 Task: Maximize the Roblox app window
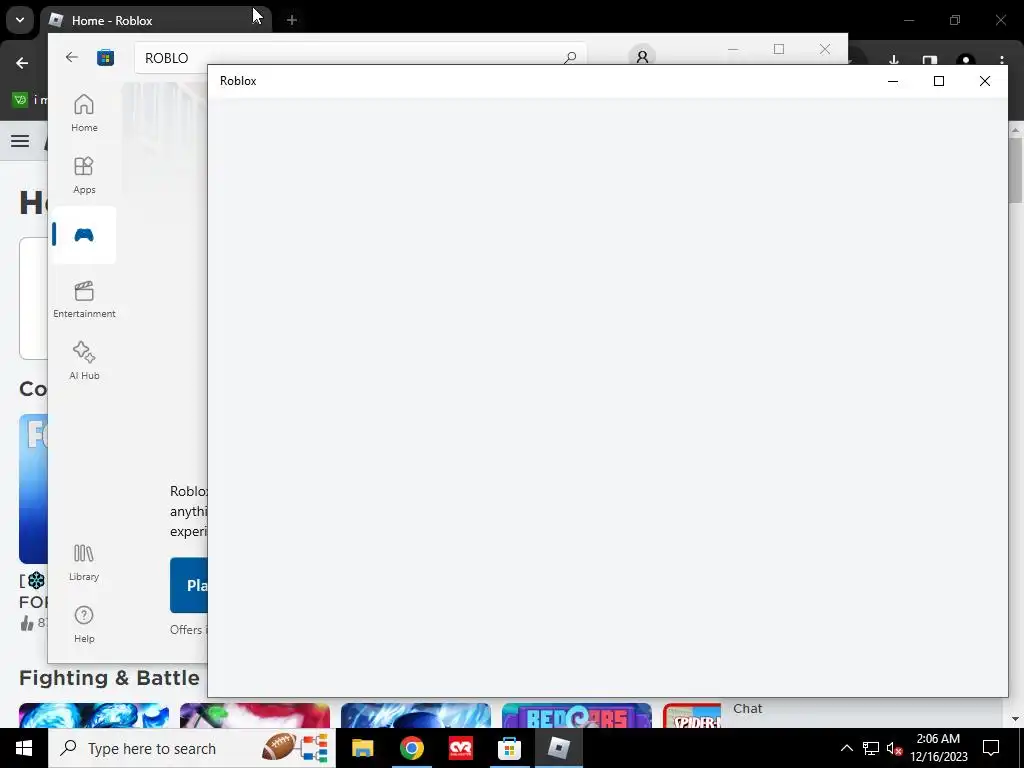(x=938, y=81)
